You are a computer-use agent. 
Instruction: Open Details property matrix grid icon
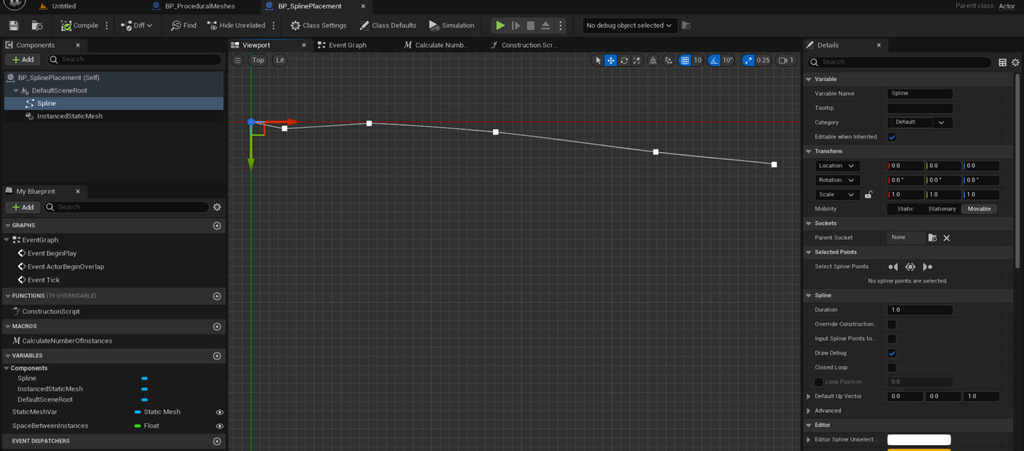[x=1003, y=62]
